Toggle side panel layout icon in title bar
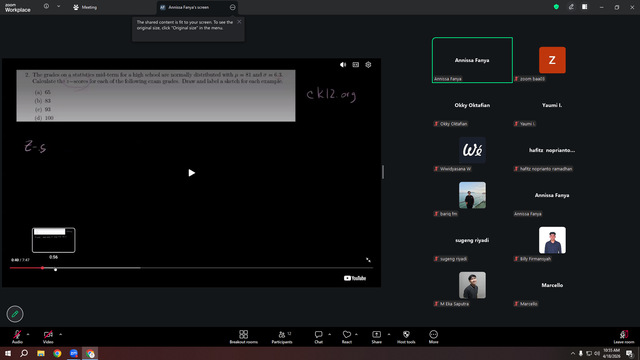640x360 pixels. 585,7
